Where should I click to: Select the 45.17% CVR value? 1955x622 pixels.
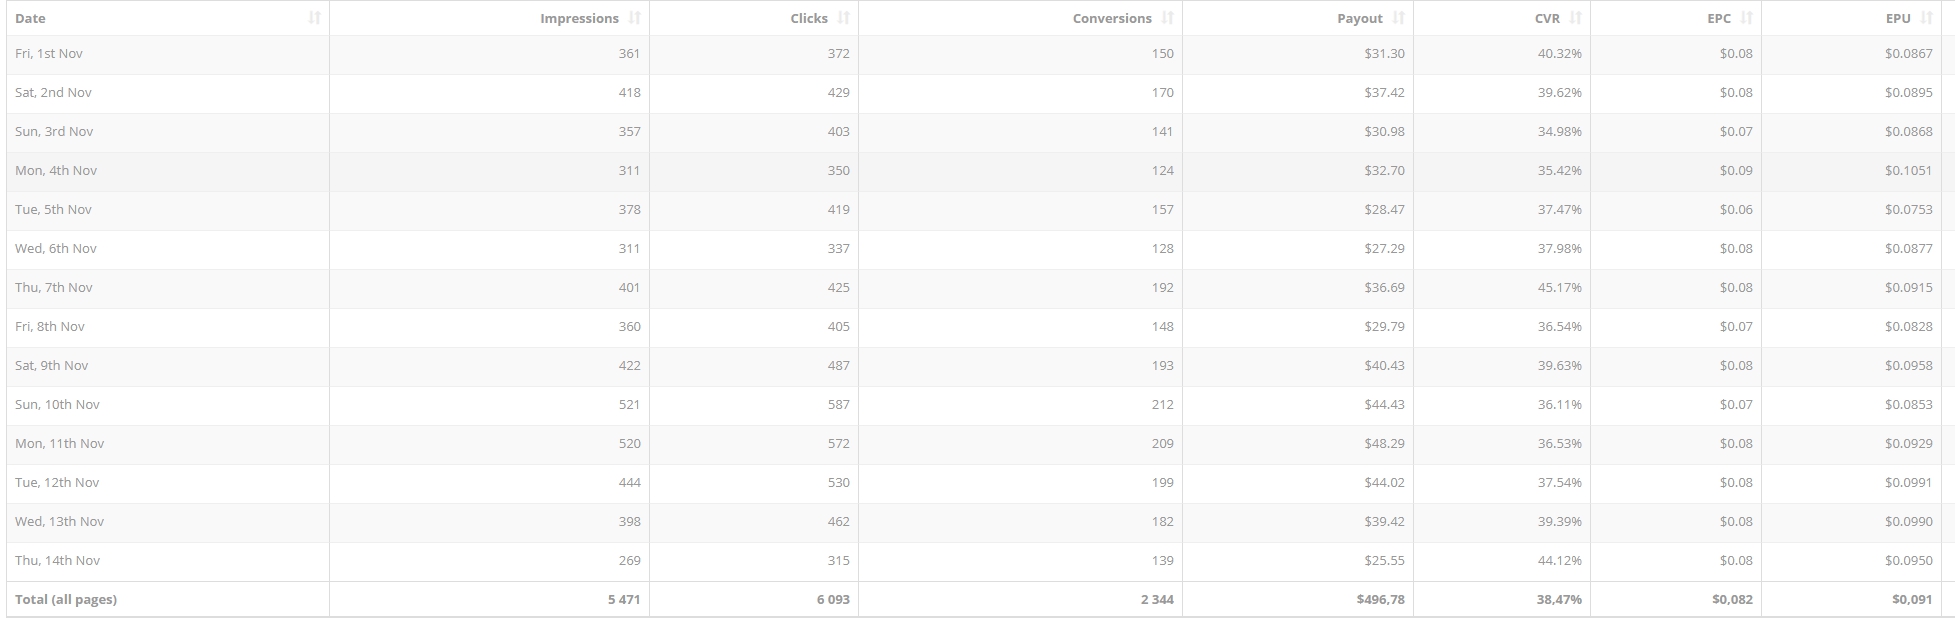point(1560,288)
